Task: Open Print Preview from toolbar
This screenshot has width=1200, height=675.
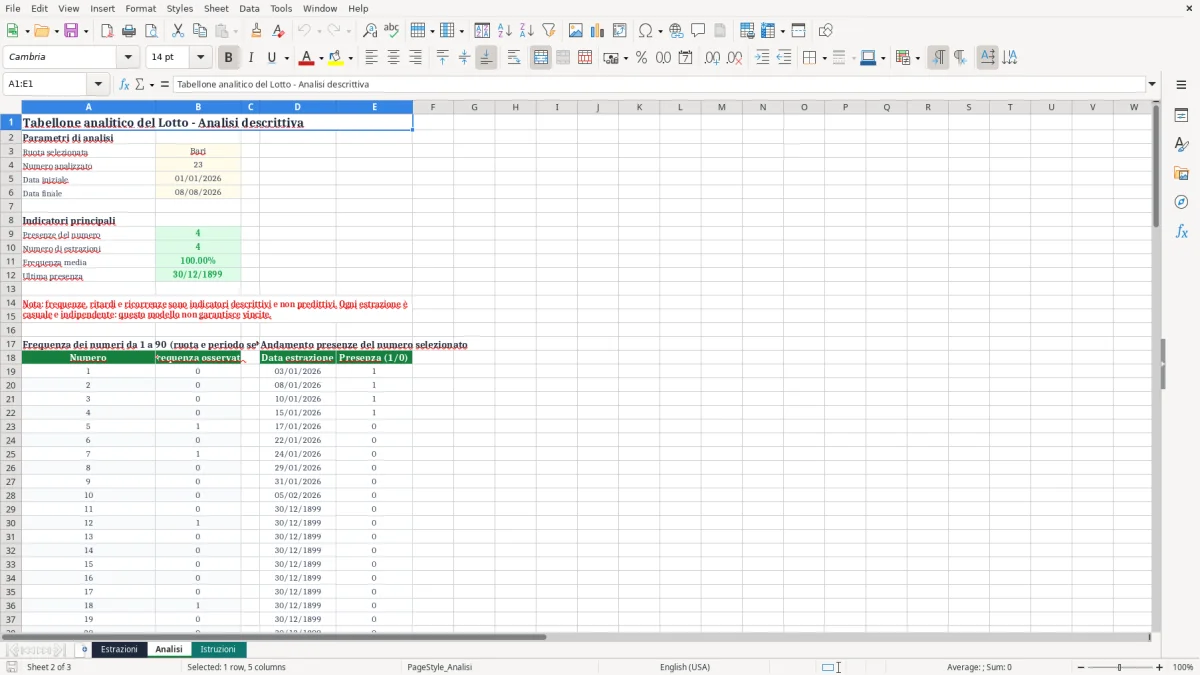Action: point(151,31)
